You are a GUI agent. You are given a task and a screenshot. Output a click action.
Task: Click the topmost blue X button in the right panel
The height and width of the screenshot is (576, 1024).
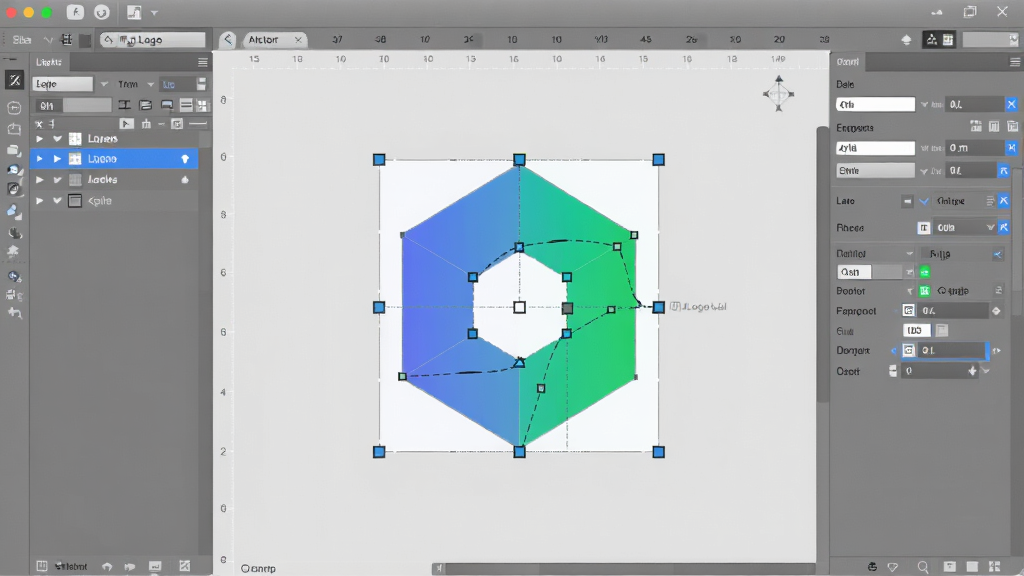coord(1012,104)
